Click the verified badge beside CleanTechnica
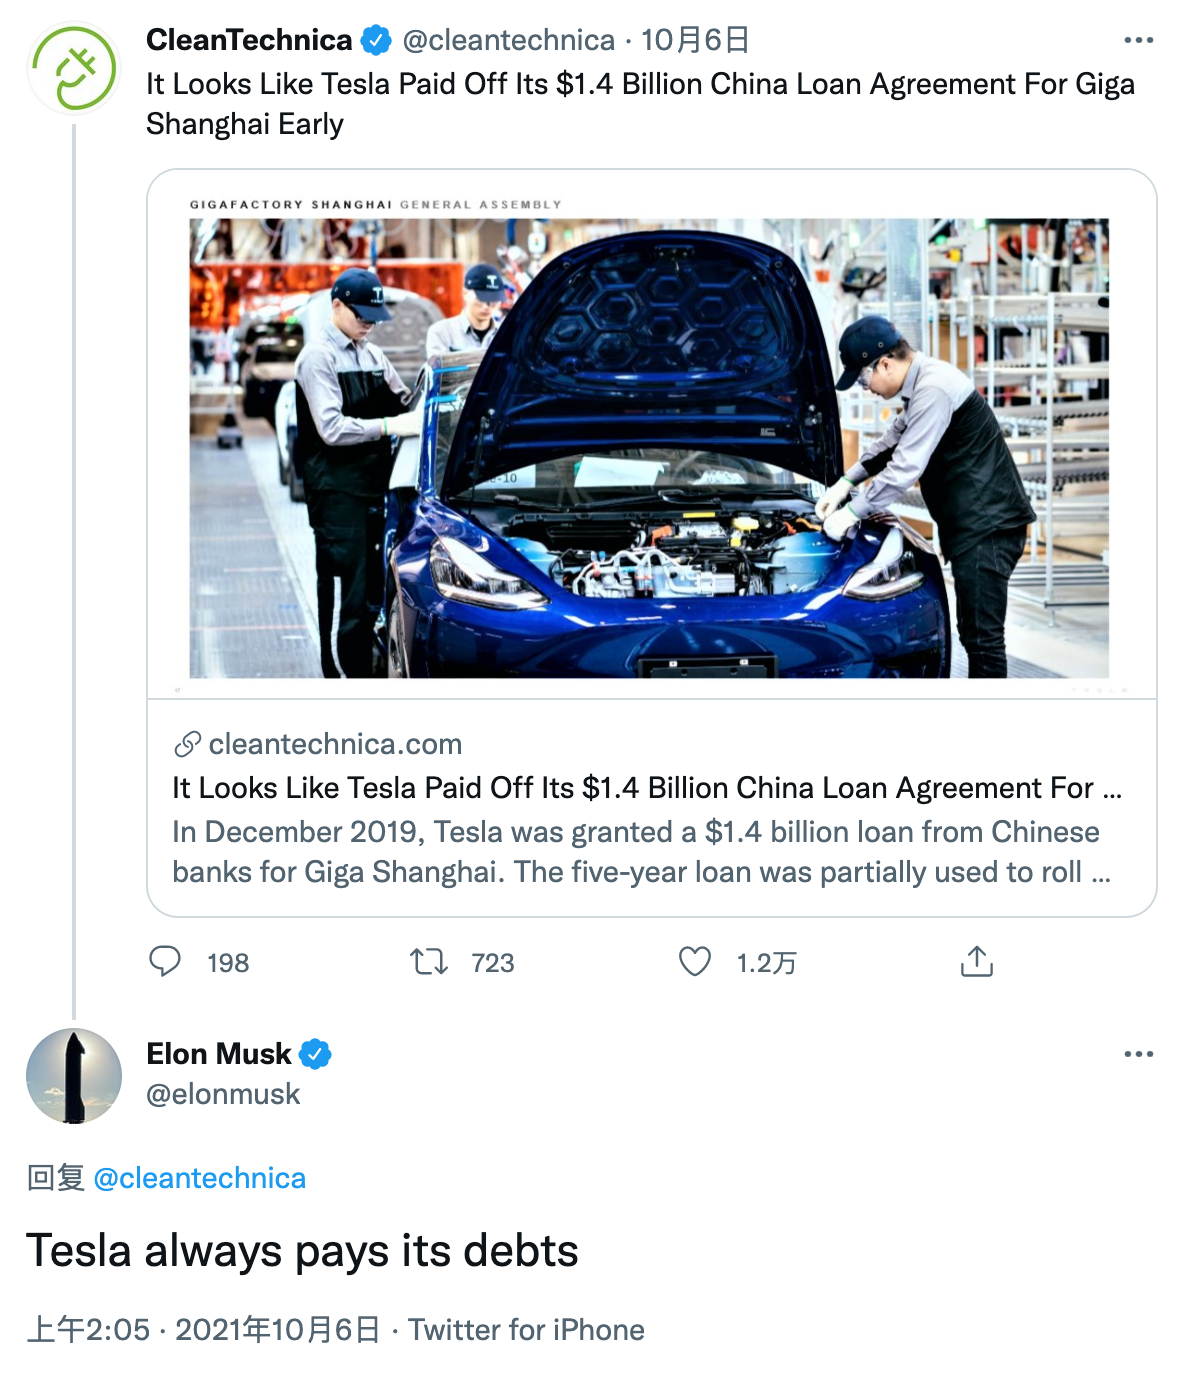The height and width of the screenshot is (1380, 1190). pyautogui.click(x=376, y=40)
